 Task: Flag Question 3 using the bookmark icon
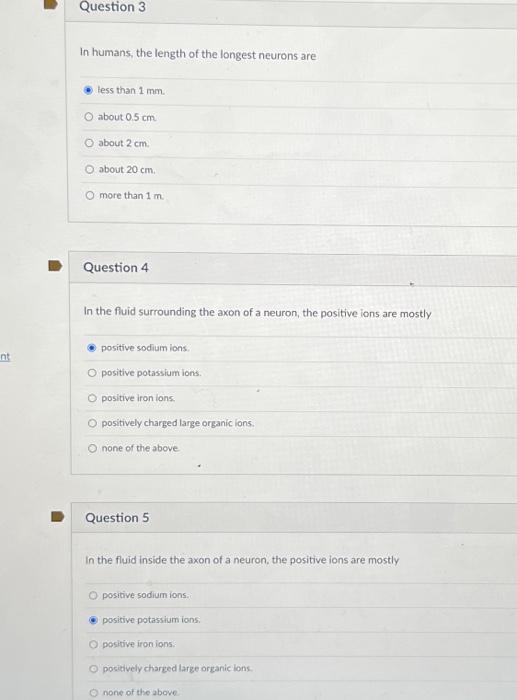51,4
